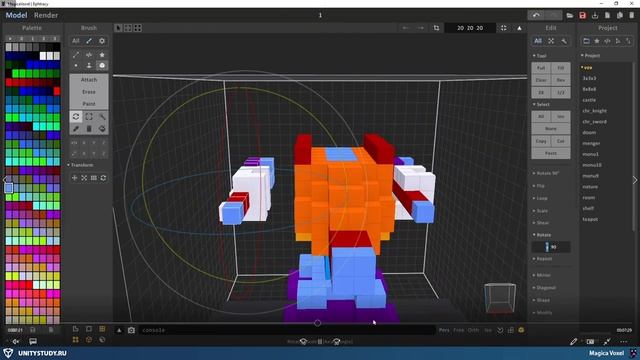Toggle the Pers camera mode
The width and height of the screenshot is (640, 360).
(444, 330)
